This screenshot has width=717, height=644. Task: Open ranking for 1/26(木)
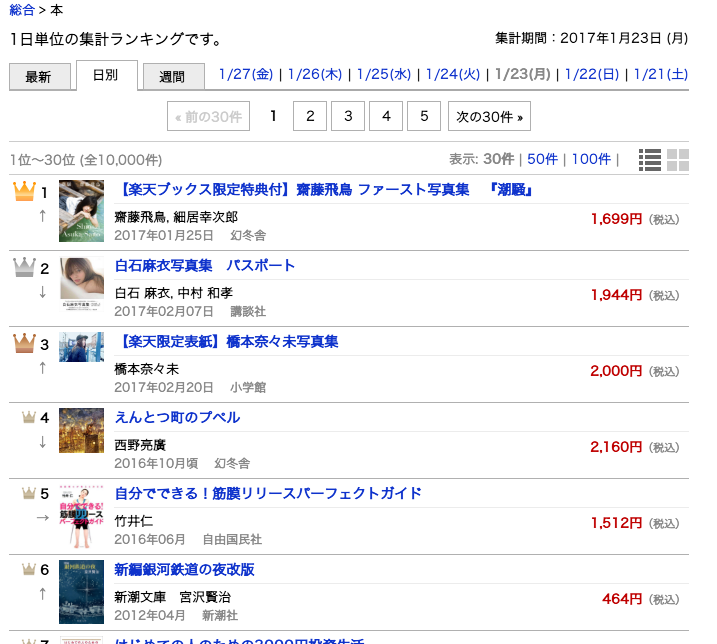pos(315,74)
